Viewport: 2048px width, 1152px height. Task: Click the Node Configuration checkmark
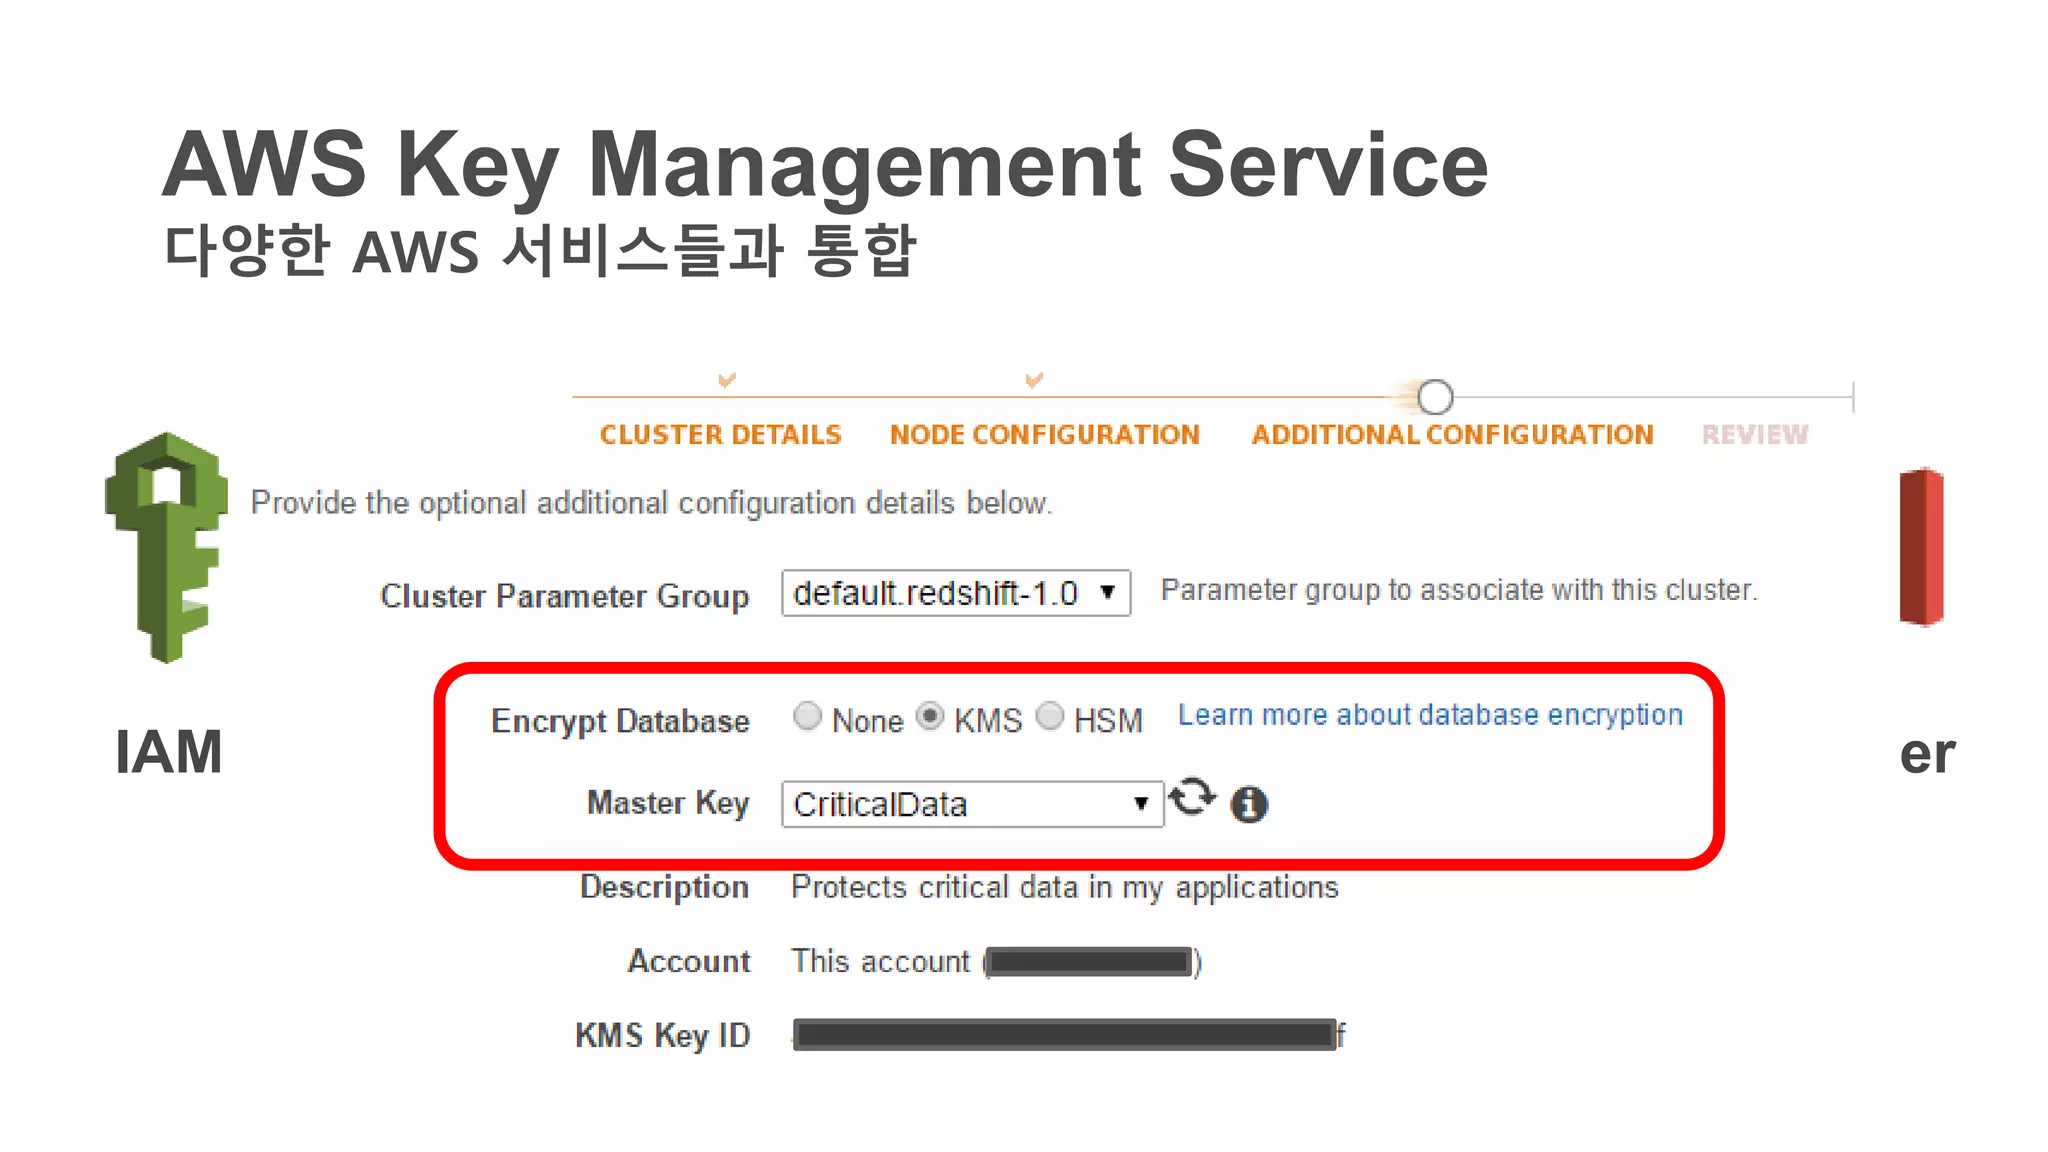tap(1034, 380)
